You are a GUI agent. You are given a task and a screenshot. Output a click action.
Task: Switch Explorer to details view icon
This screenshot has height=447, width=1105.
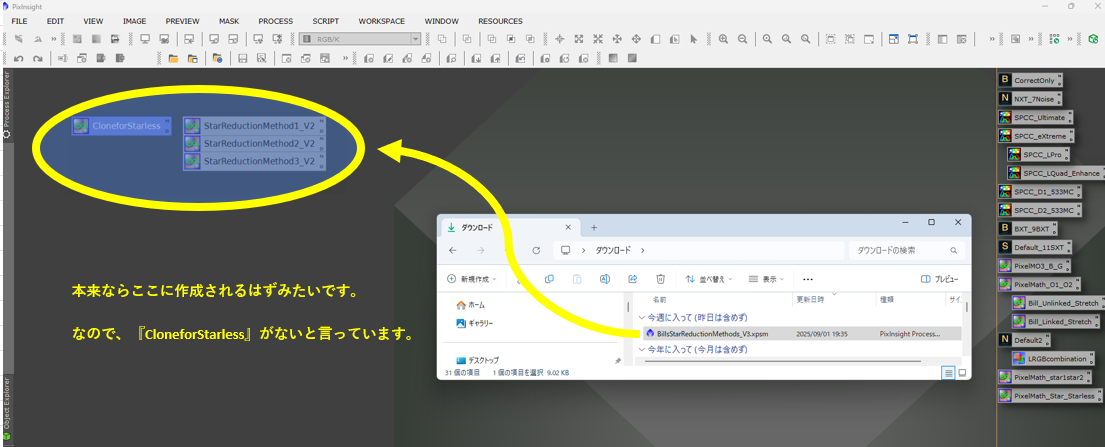pyautogui.click(x=949, y=372)
